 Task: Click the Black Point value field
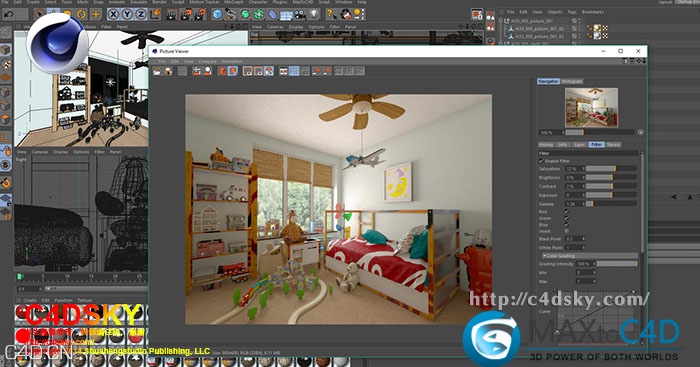coord(575,239)
